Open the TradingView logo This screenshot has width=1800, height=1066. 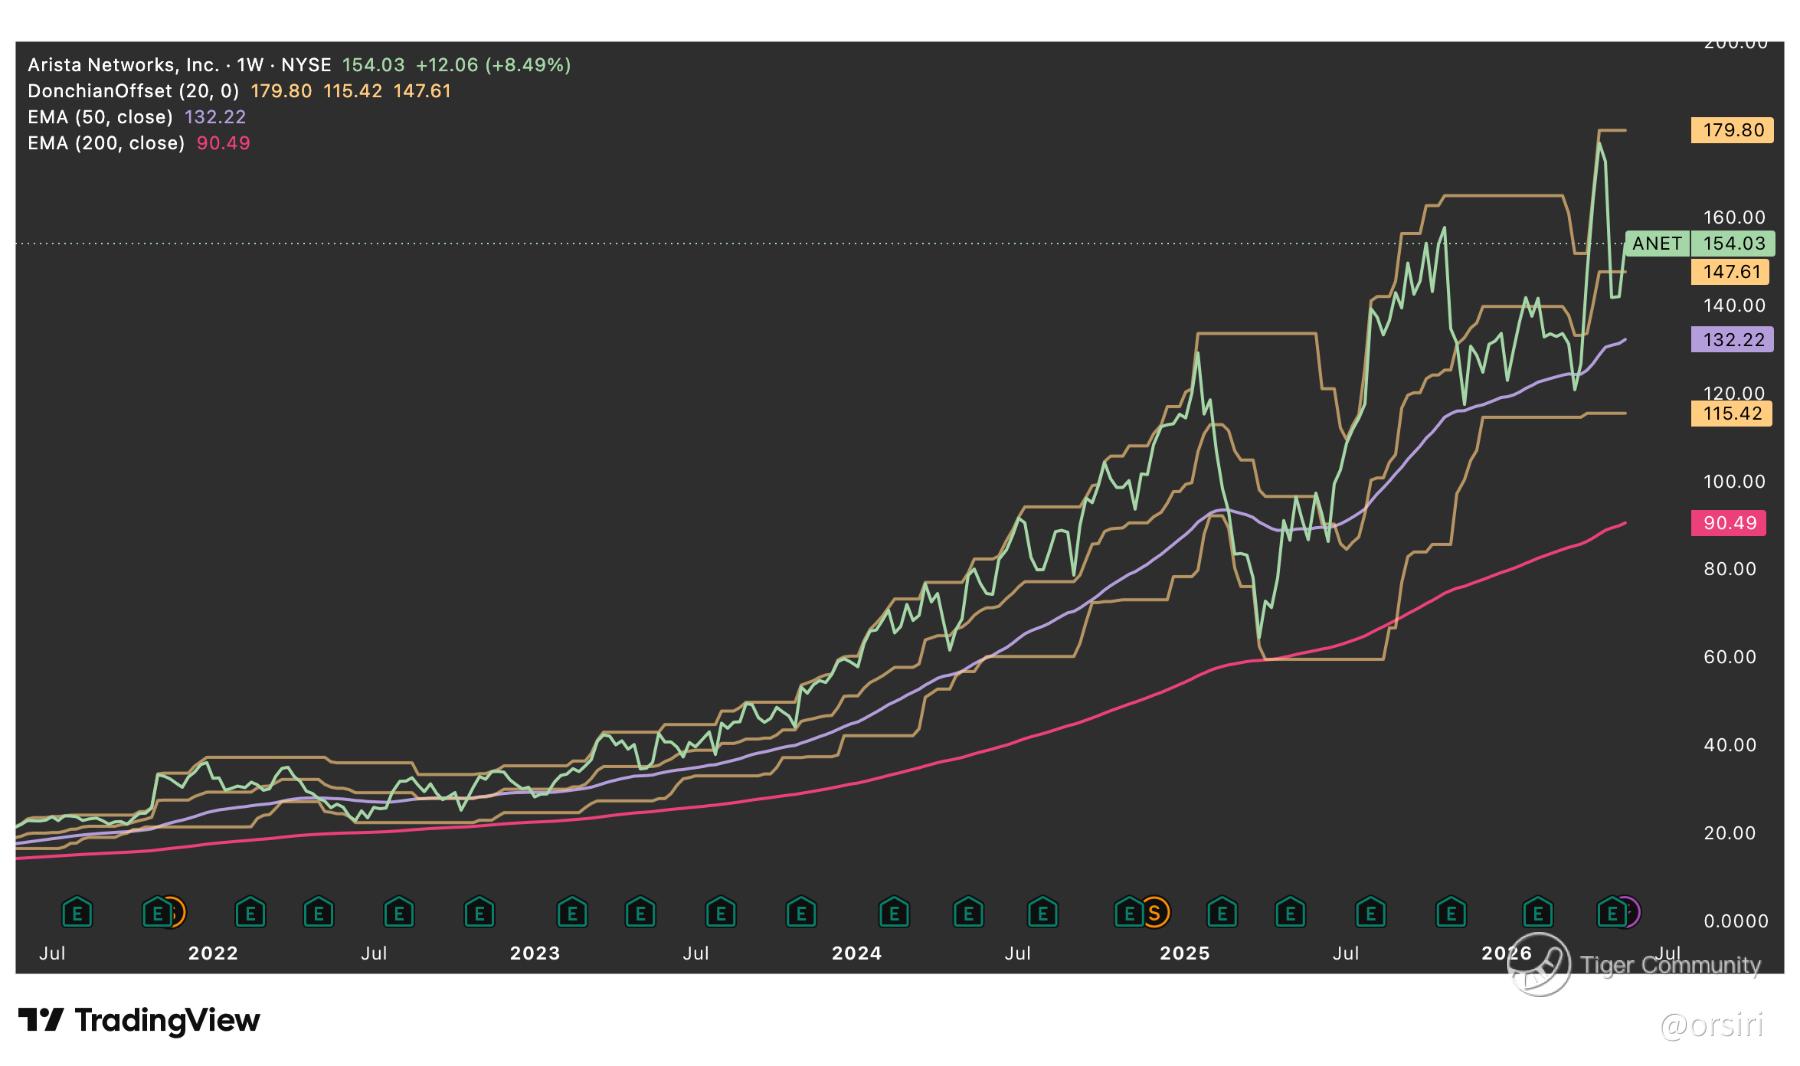coord(139,1020)
